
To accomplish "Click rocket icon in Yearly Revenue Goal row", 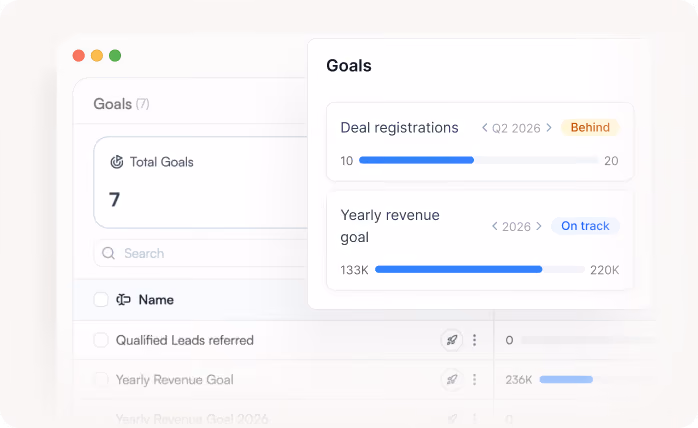I will click(451, 379).
